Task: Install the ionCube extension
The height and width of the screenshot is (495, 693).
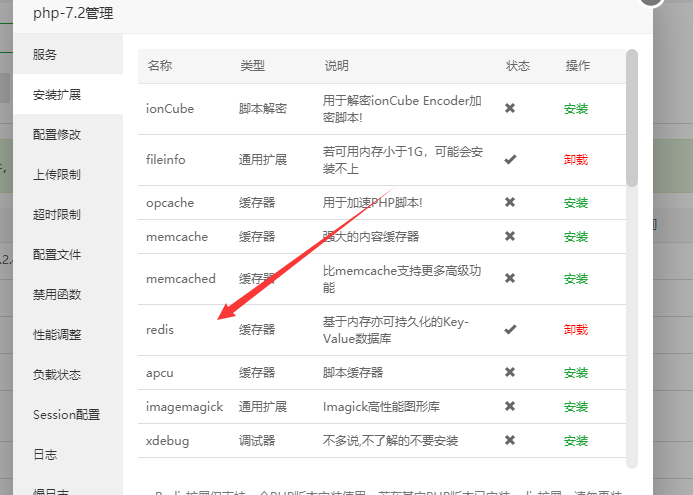Action: pos(576,109)
